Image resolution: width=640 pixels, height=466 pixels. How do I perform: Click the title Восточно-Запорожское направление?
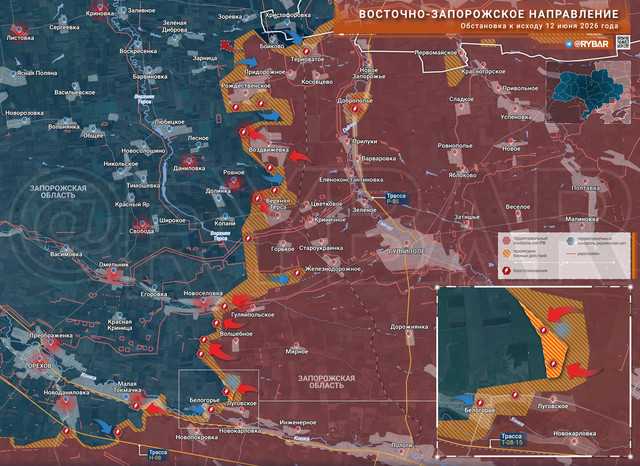pos(489,14)
